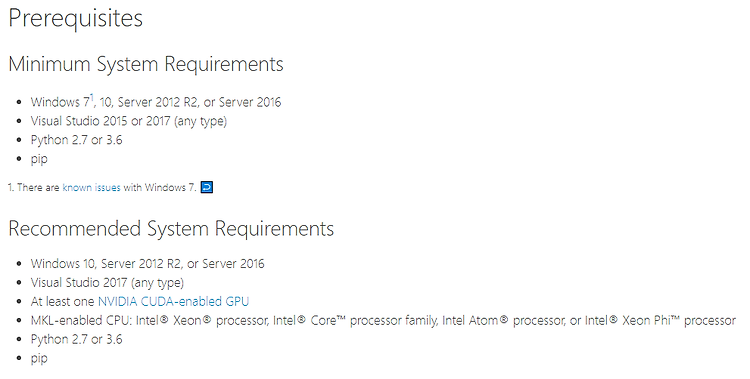Screen dimensions: 750x379
Task: Click the footnote return arrow icon
Action: (x=207, y=187)
